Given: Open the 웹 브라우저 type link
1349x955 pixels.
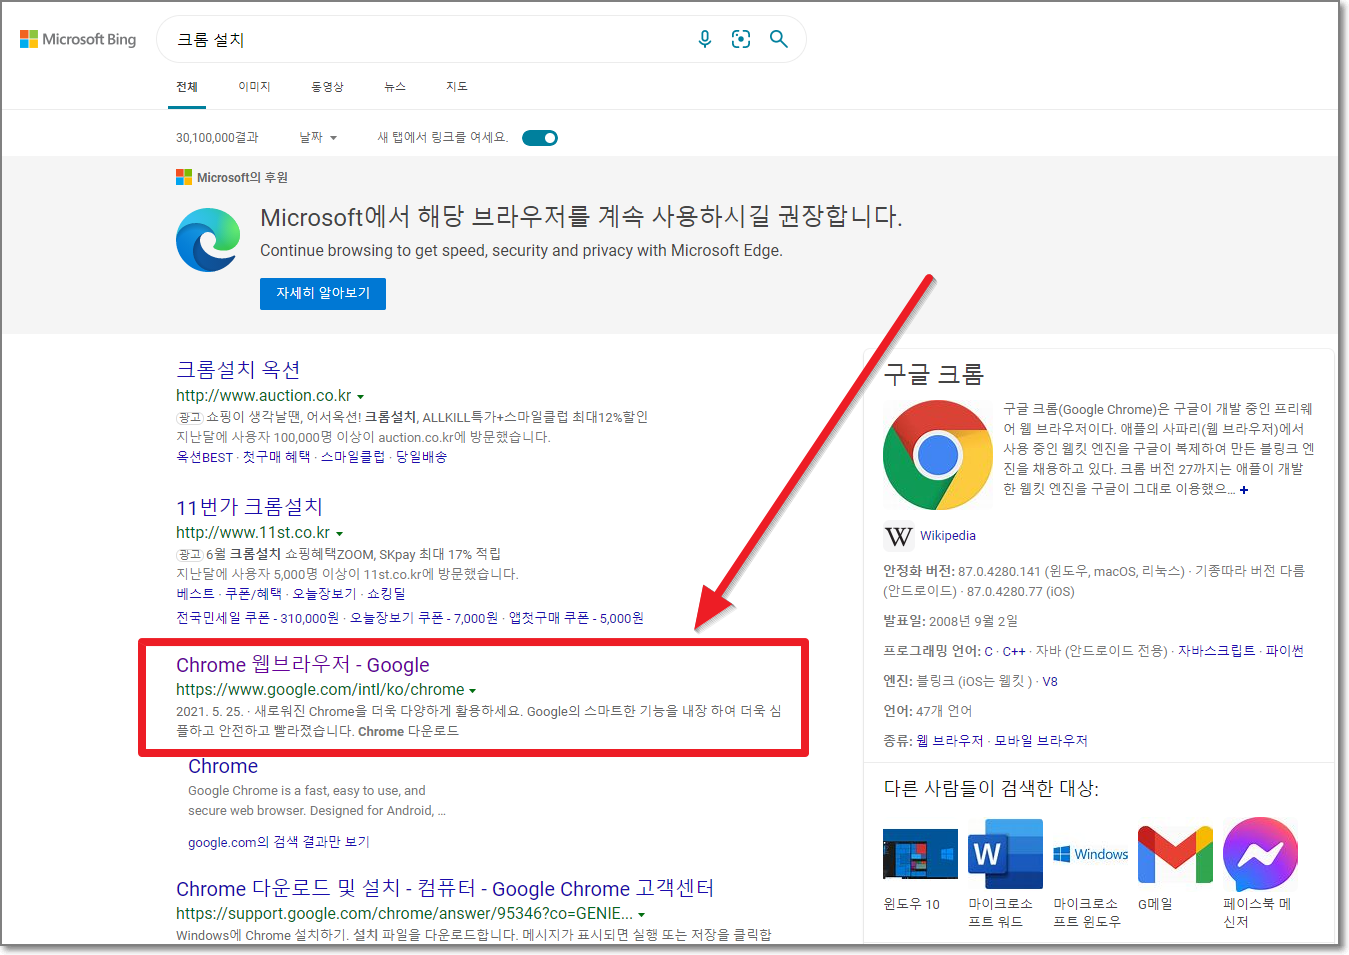Looking at the screenshot, I should [x=950, y=741].
